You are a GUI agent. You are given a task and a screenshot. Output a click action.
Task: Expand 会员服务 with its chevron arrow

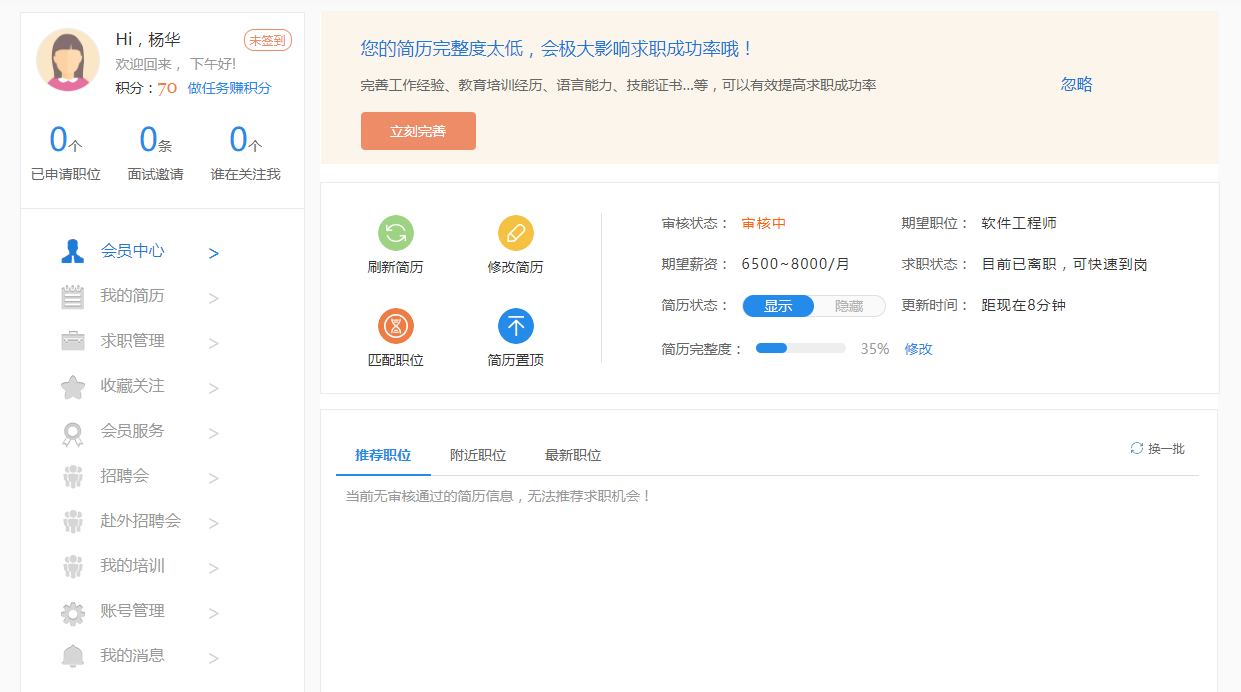213,433
